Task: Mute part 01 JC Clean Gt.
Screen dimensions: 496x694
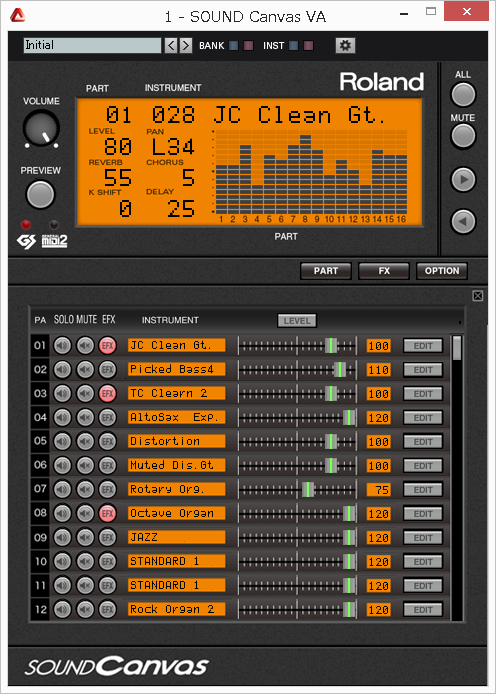Action: pyautogui.click(x=85, y=345)
